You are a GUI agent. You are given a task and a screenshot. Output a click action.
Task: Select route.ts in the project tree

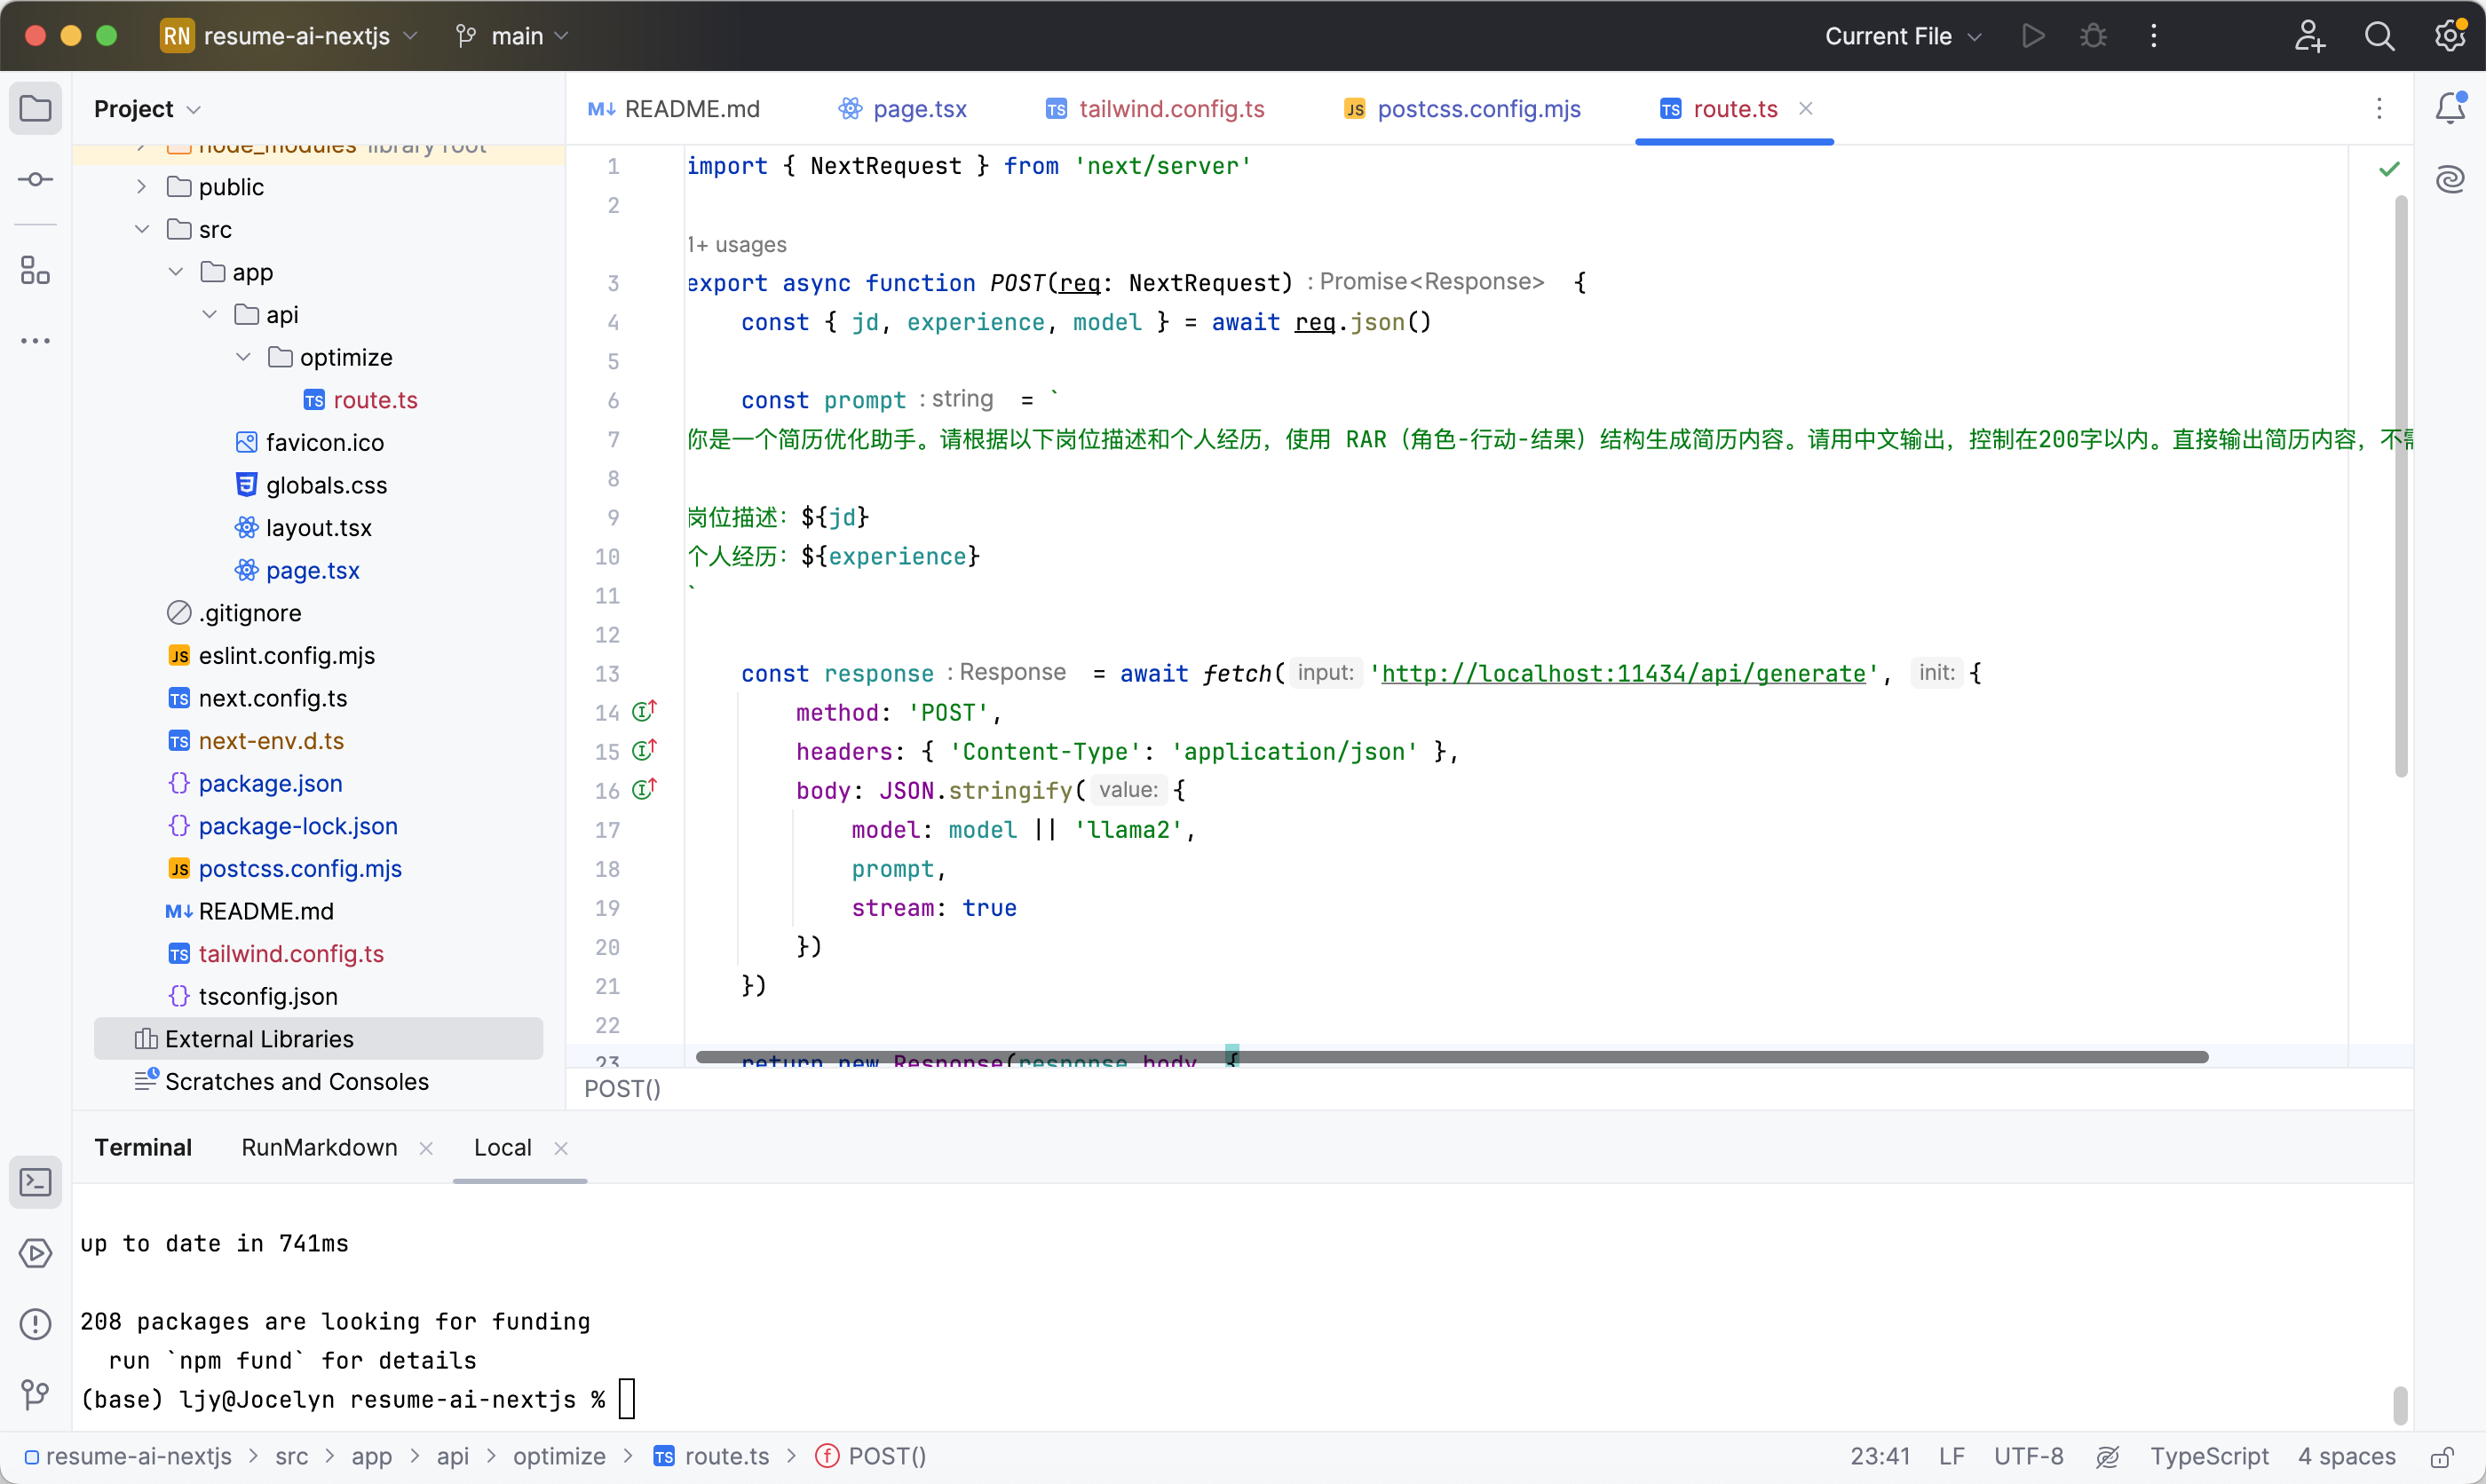(x=375, y=399)
